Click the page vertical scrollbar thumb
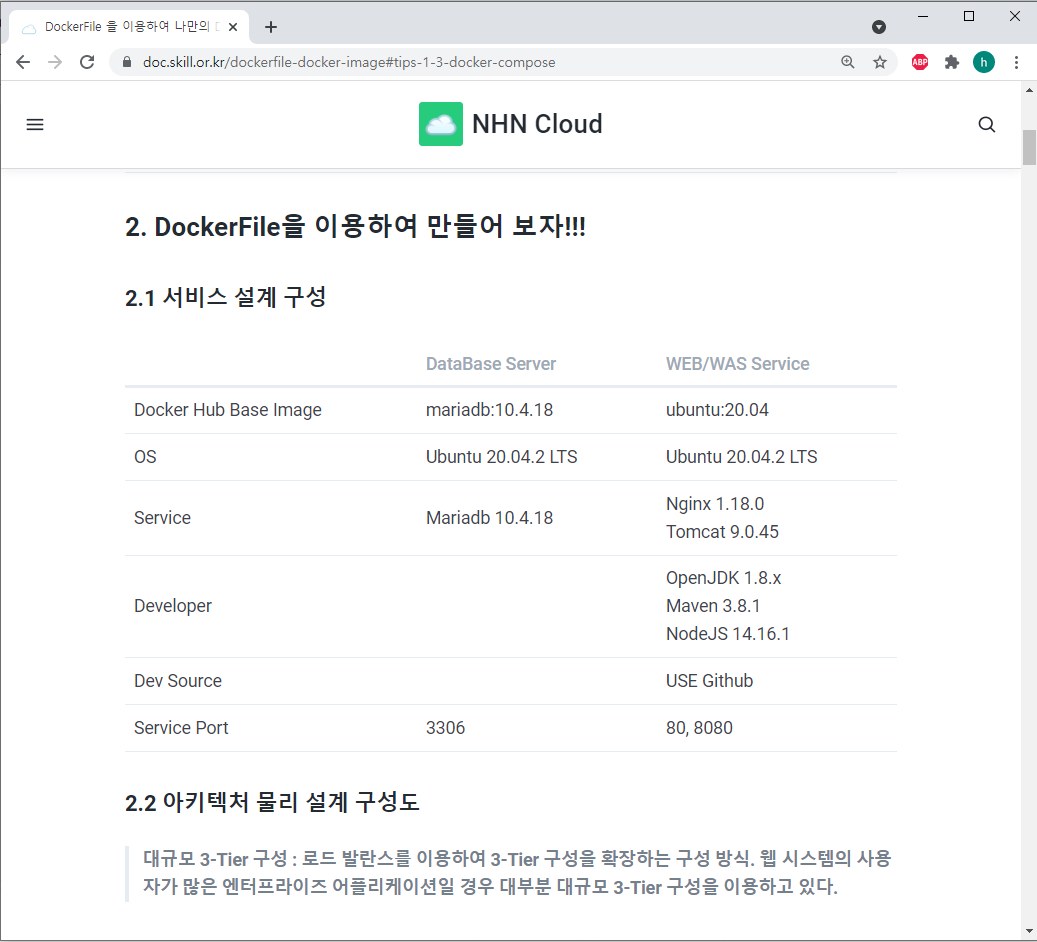Viewport: 1037px width, 942px height. click(x=1029, y=147)
